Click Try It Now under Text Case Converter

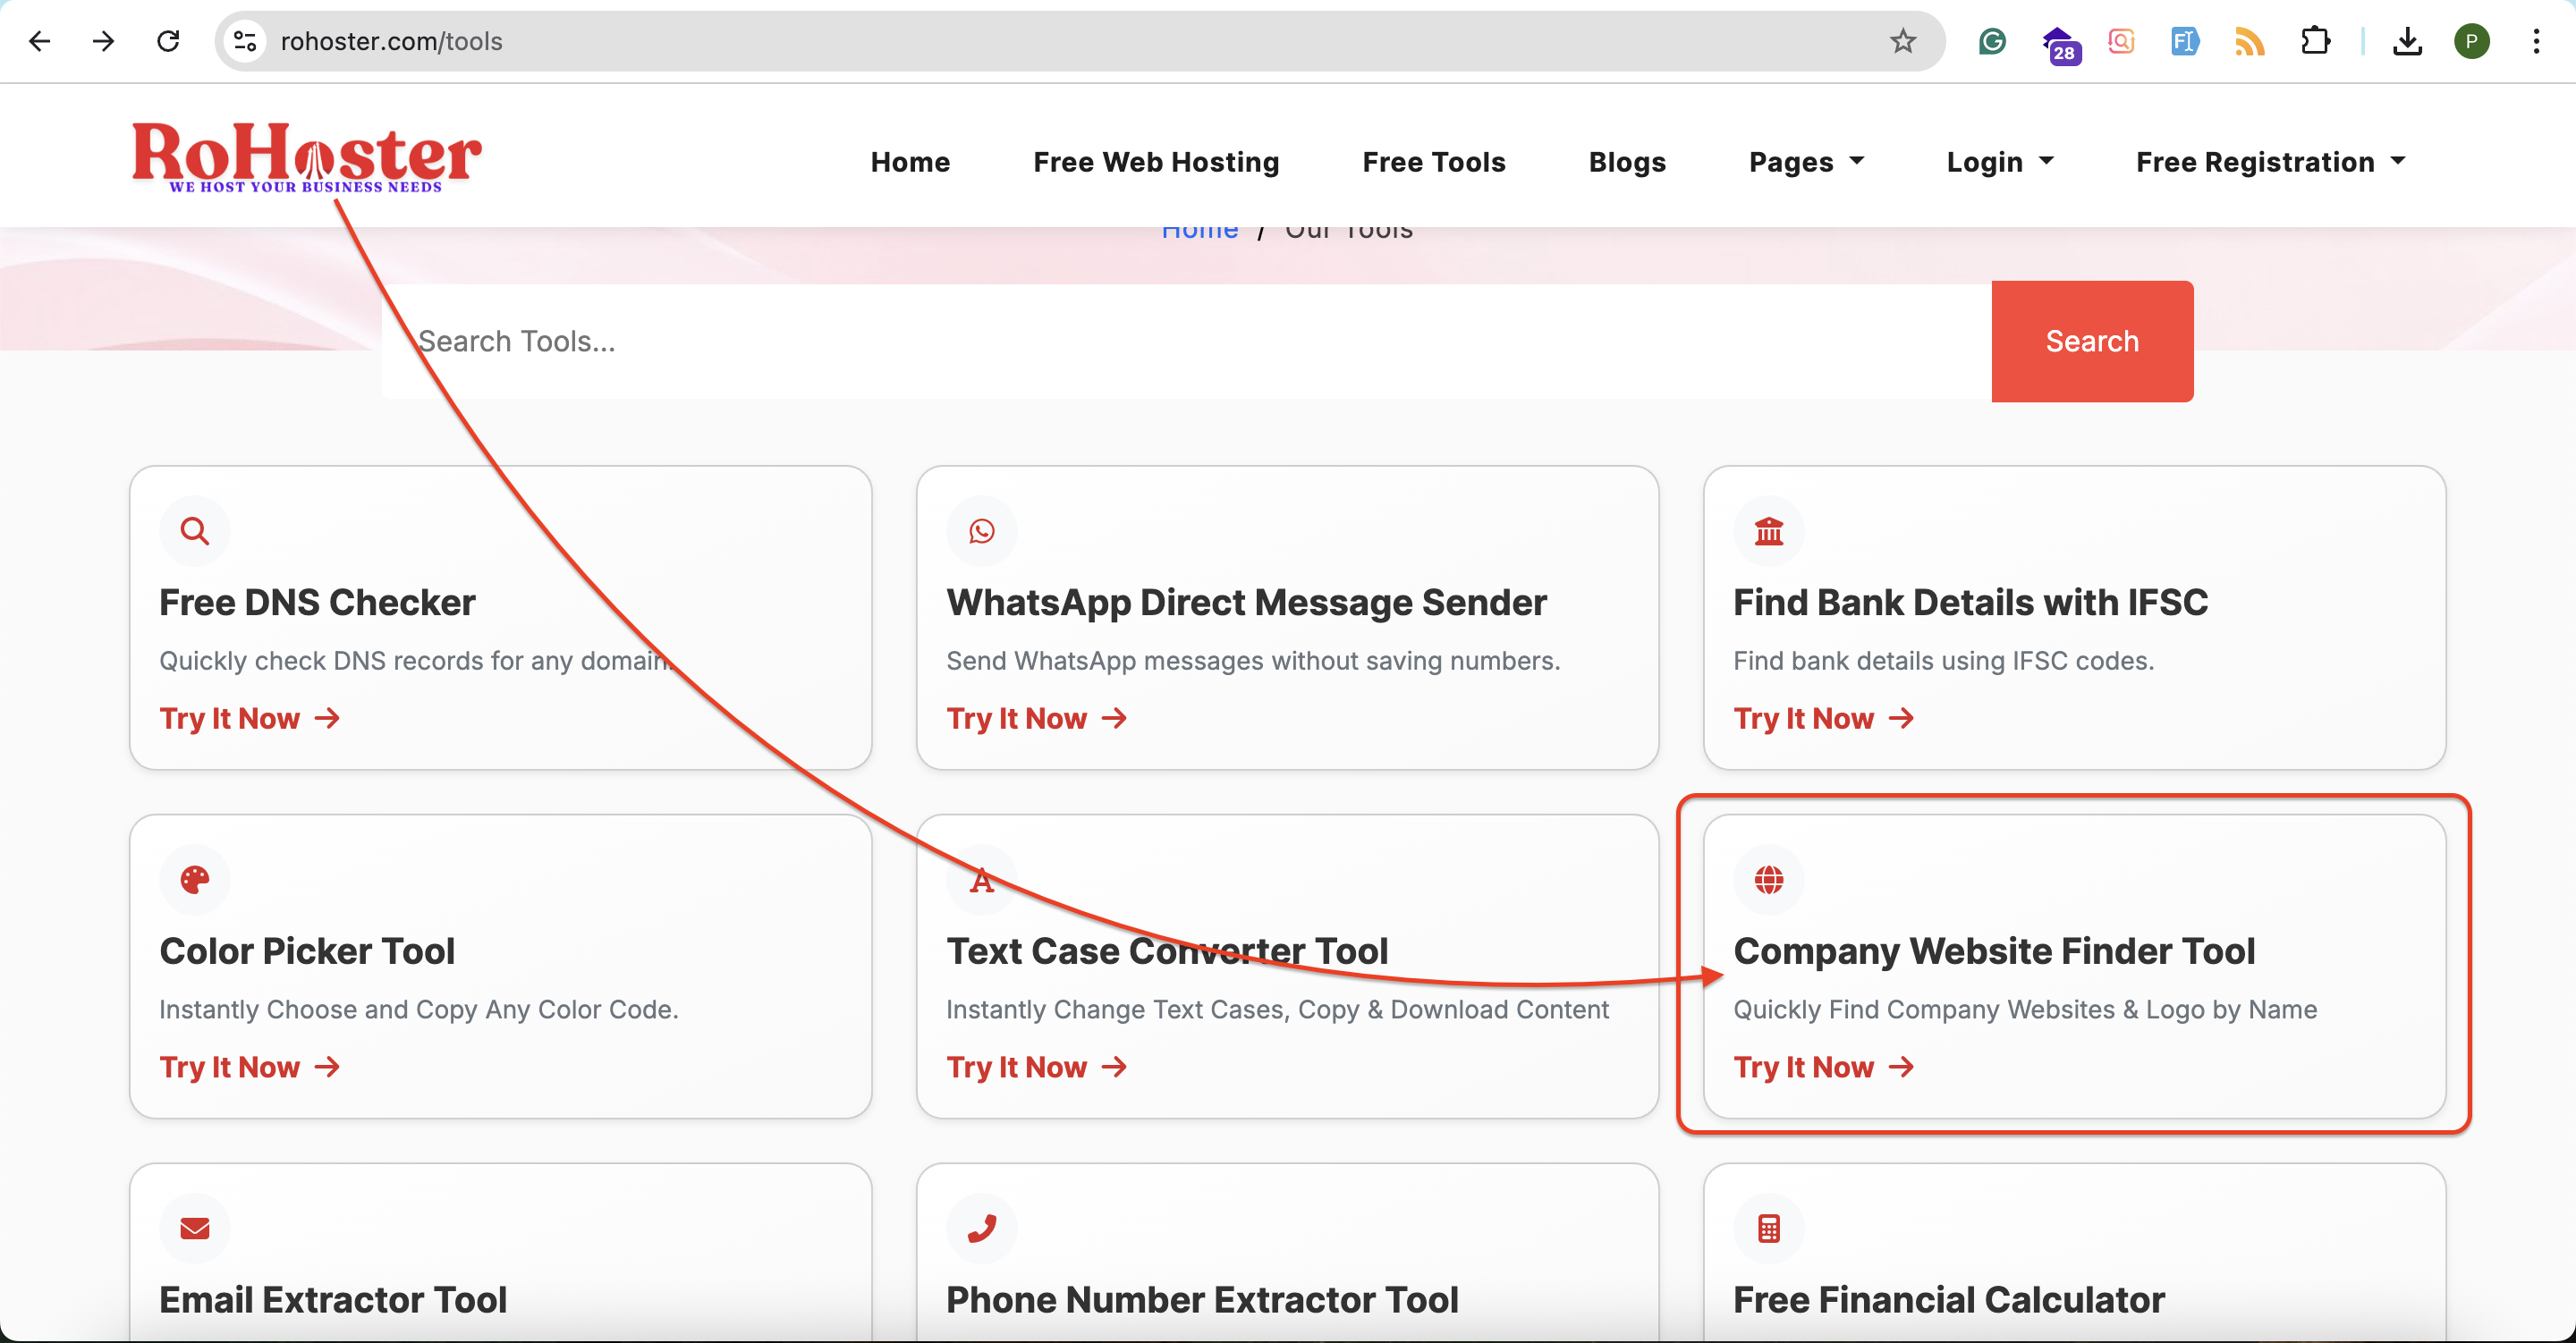[1037, 1067]
